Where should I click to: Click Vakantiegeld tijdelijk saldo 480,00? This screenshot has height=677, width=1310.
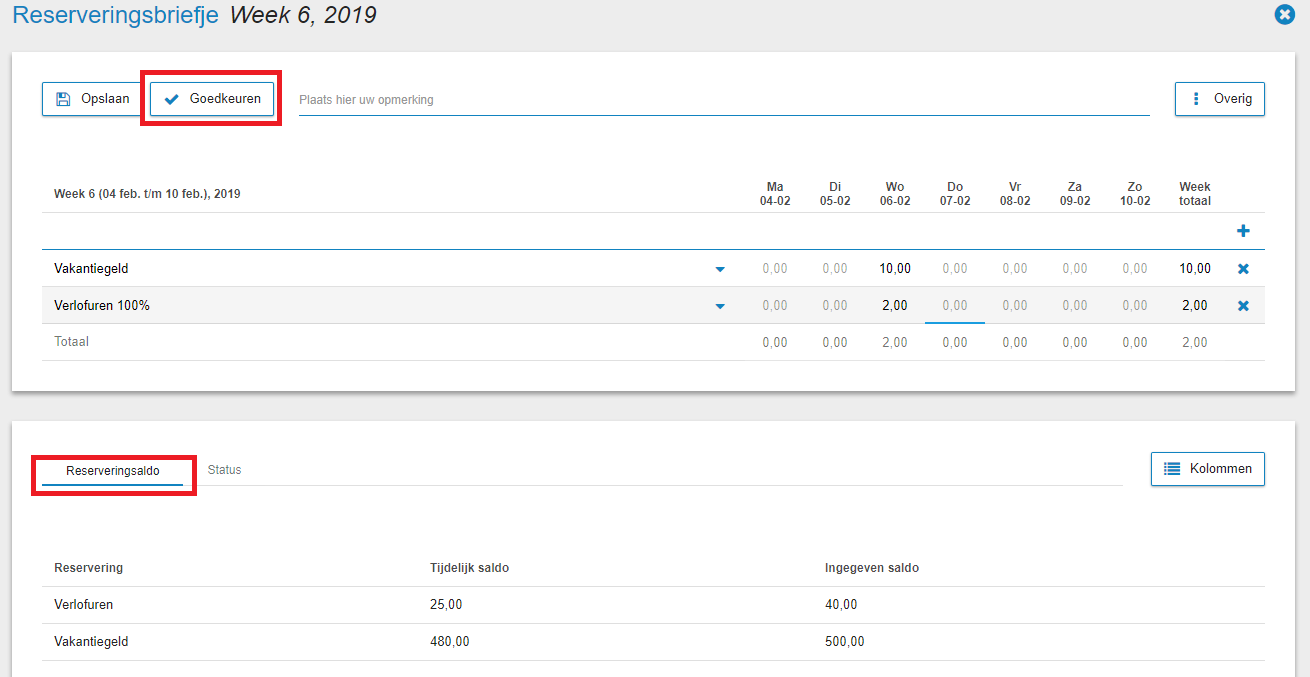pyautogui.click(x=449, y=642)
